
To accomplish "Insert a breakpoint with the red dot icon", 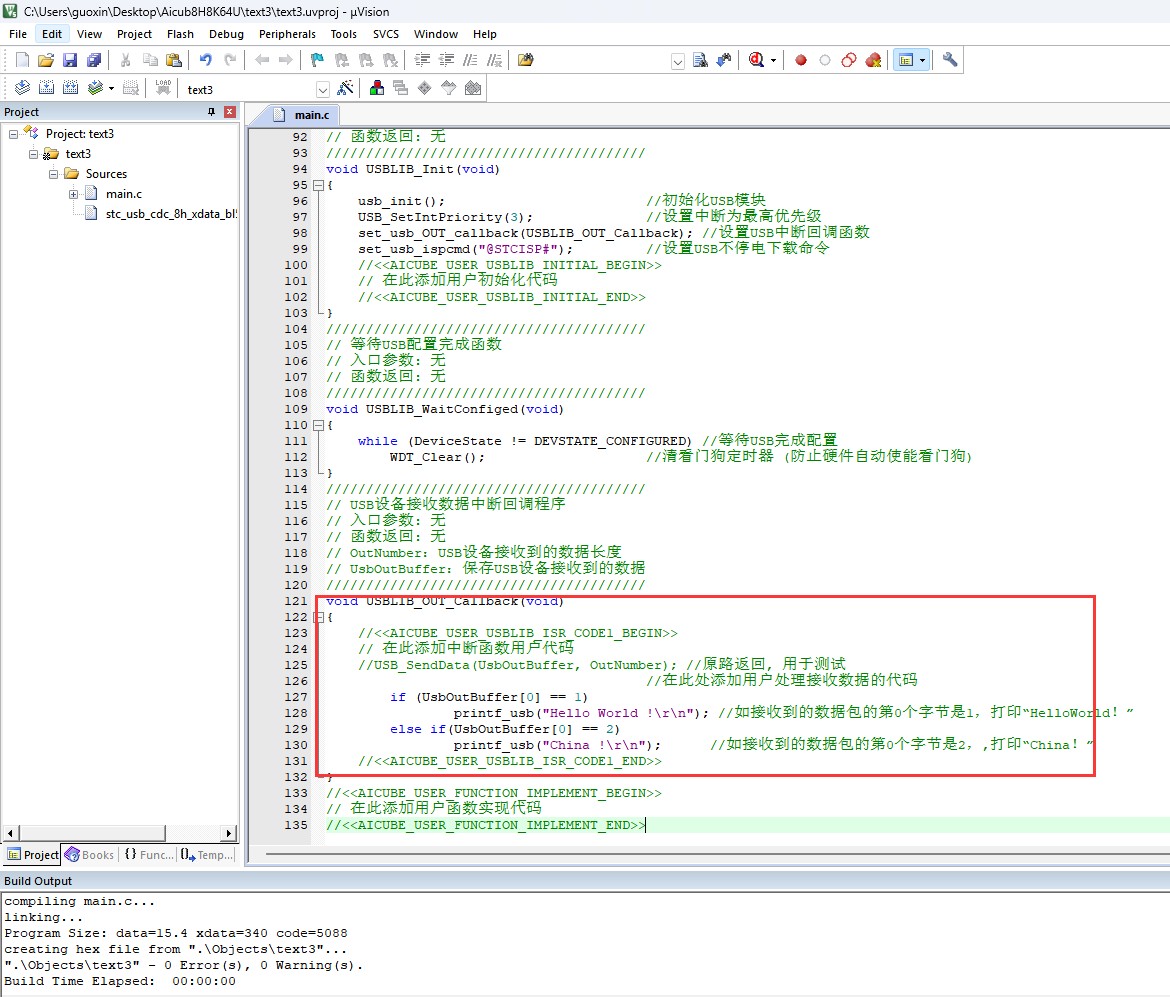I will click(801, 60).
